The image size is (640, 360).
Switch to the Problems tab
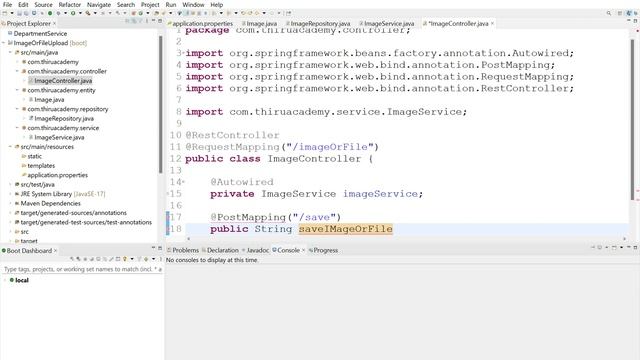click(183, 250)
